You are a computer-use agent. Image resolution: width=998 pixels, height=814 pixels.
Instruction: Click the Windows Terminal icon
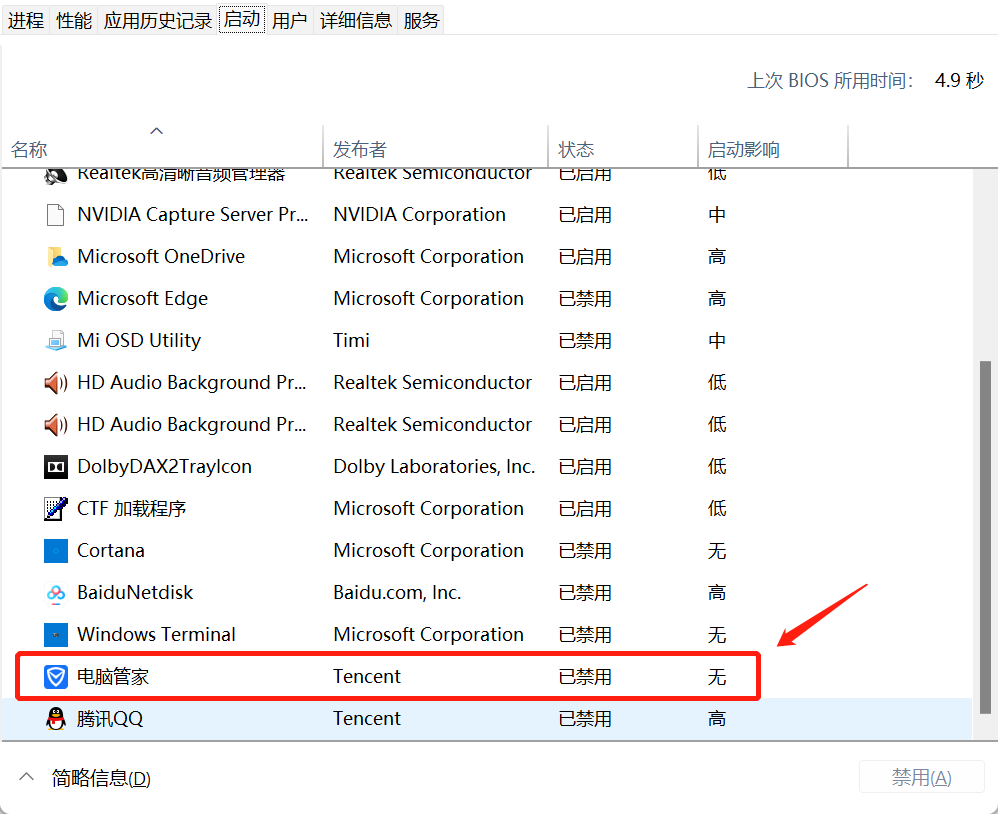click(x=56, y=635)
